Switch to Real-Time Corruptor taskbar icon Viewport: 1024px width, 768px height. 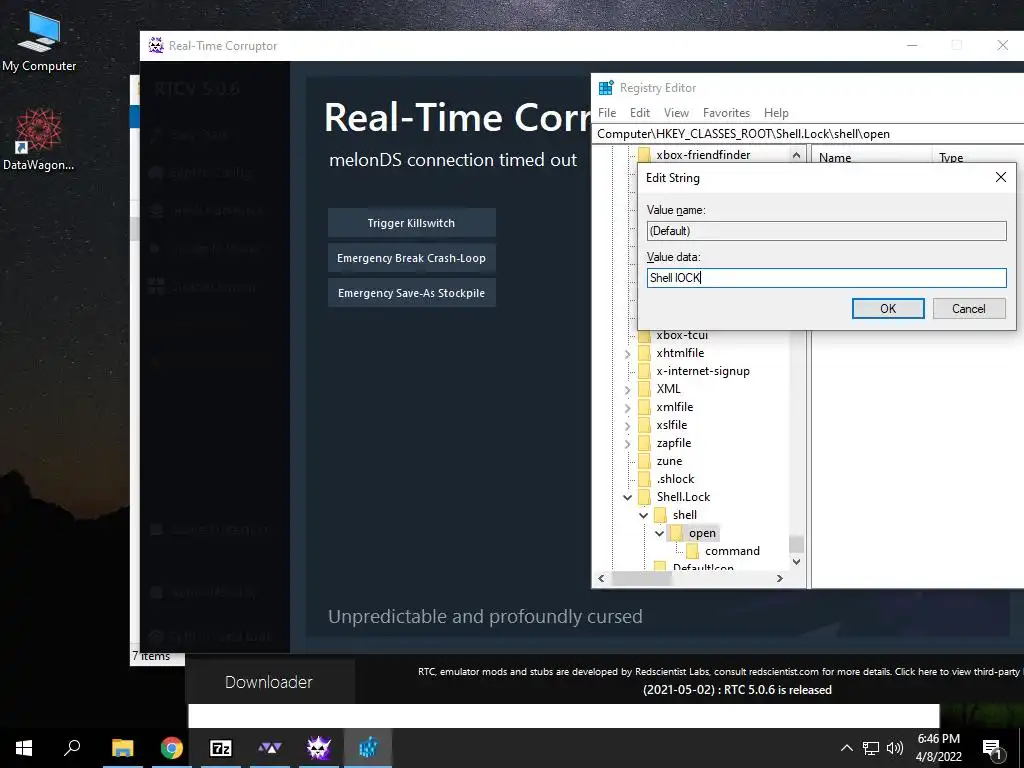[319, 748]
